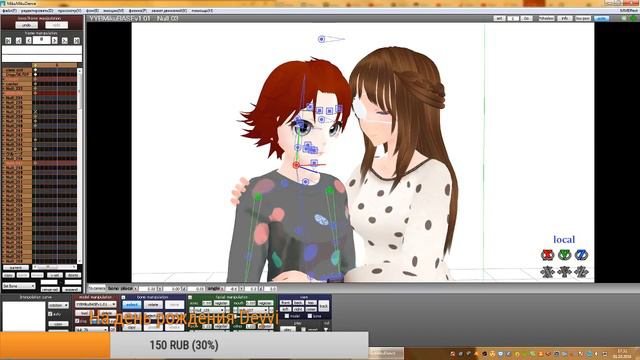
Task: Click the track button in view panel
Action: click(324, 306)
